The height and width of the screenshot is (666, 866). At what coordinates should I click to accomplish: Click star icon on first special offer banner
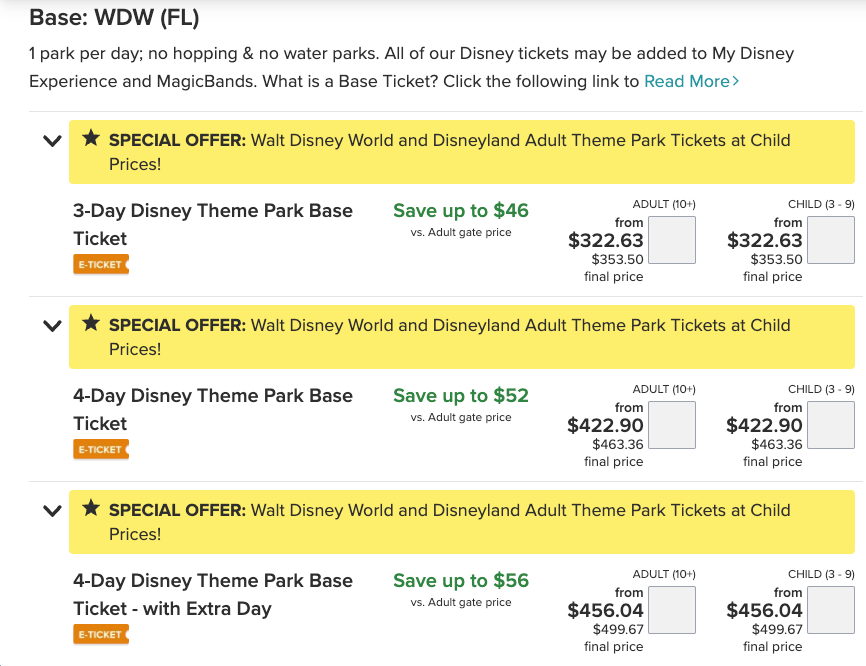click(x=91, y=139)
